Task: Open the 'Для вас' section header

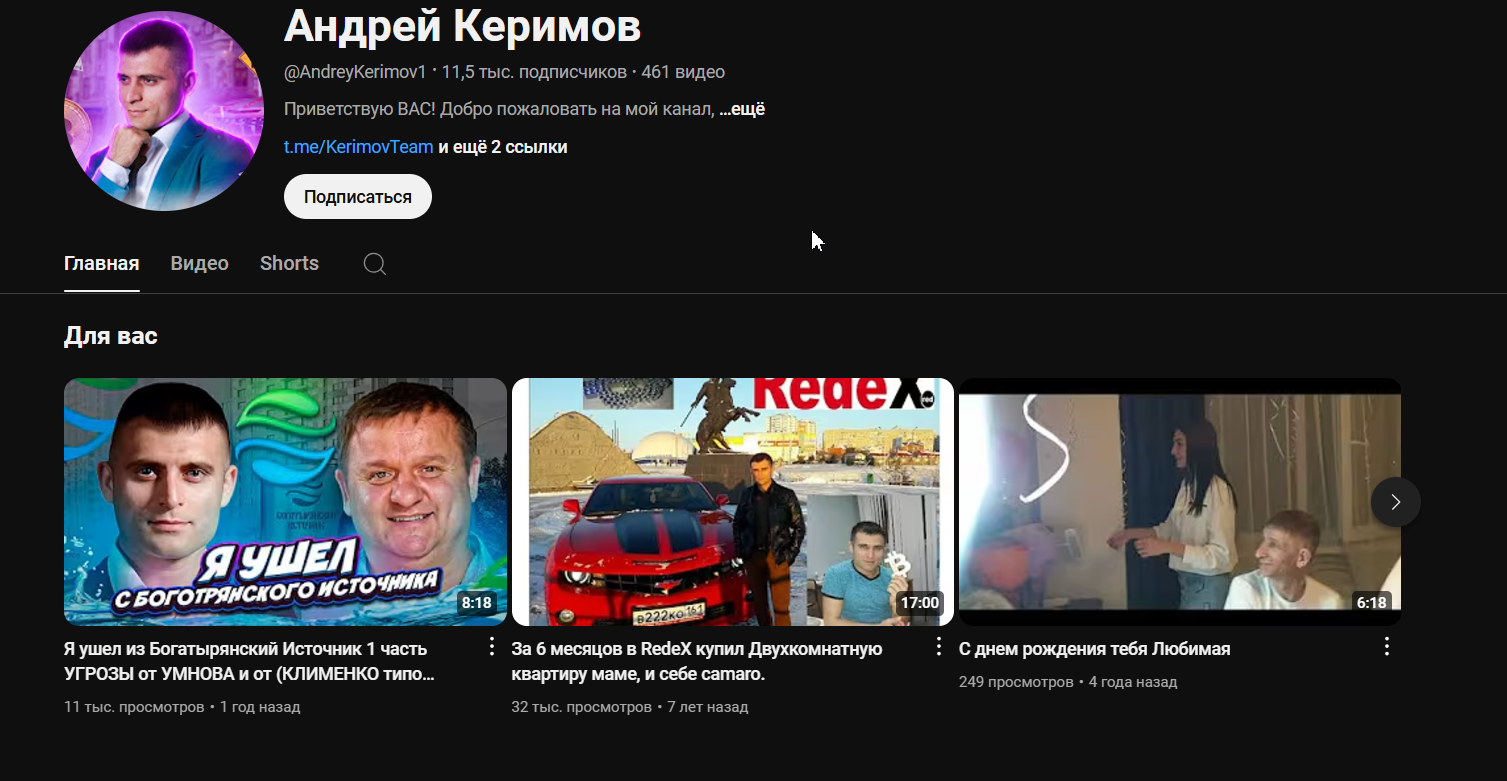Action: tap(110, 335)
